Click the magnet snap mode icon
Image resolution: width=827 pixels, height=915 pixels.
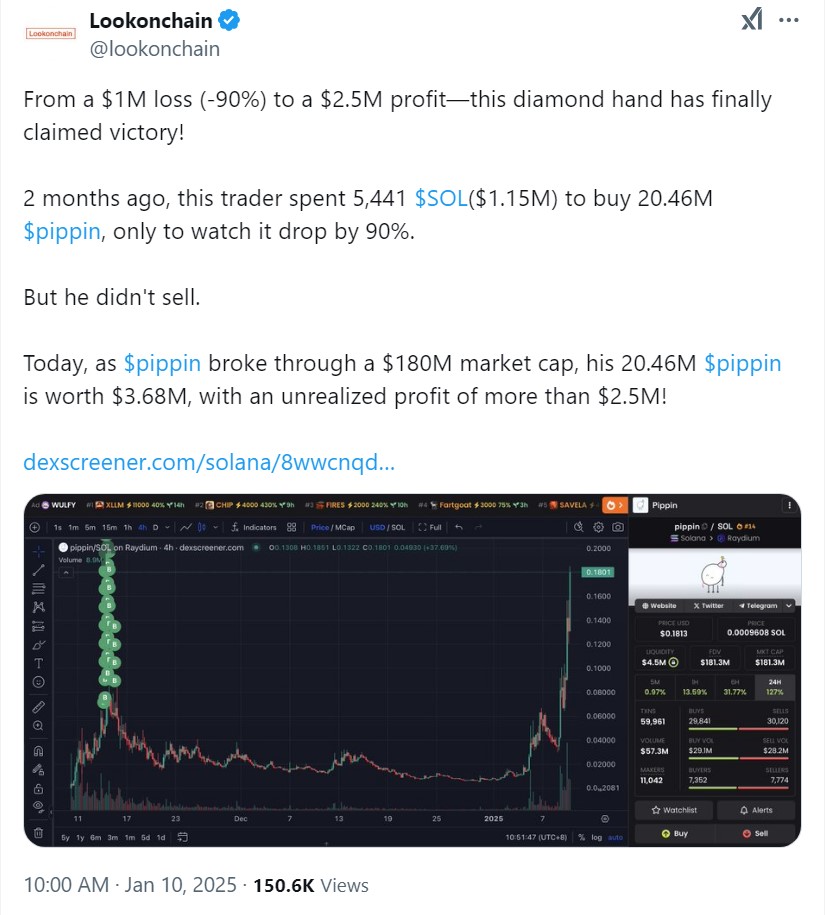[39, 750]
